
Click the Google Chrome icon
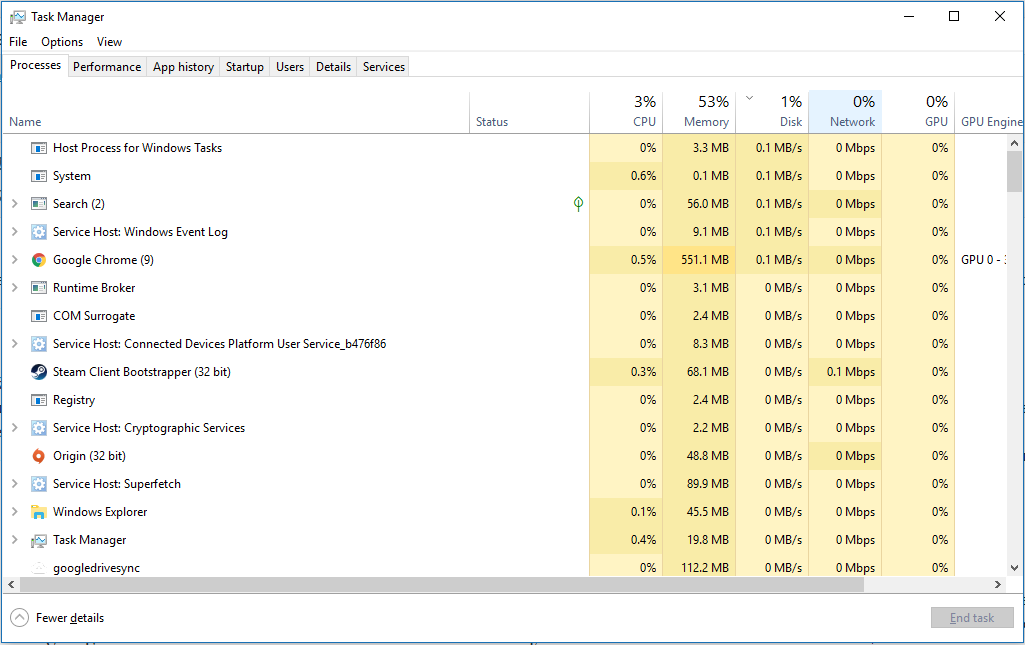pyautogui.click(x=39, y=260)
